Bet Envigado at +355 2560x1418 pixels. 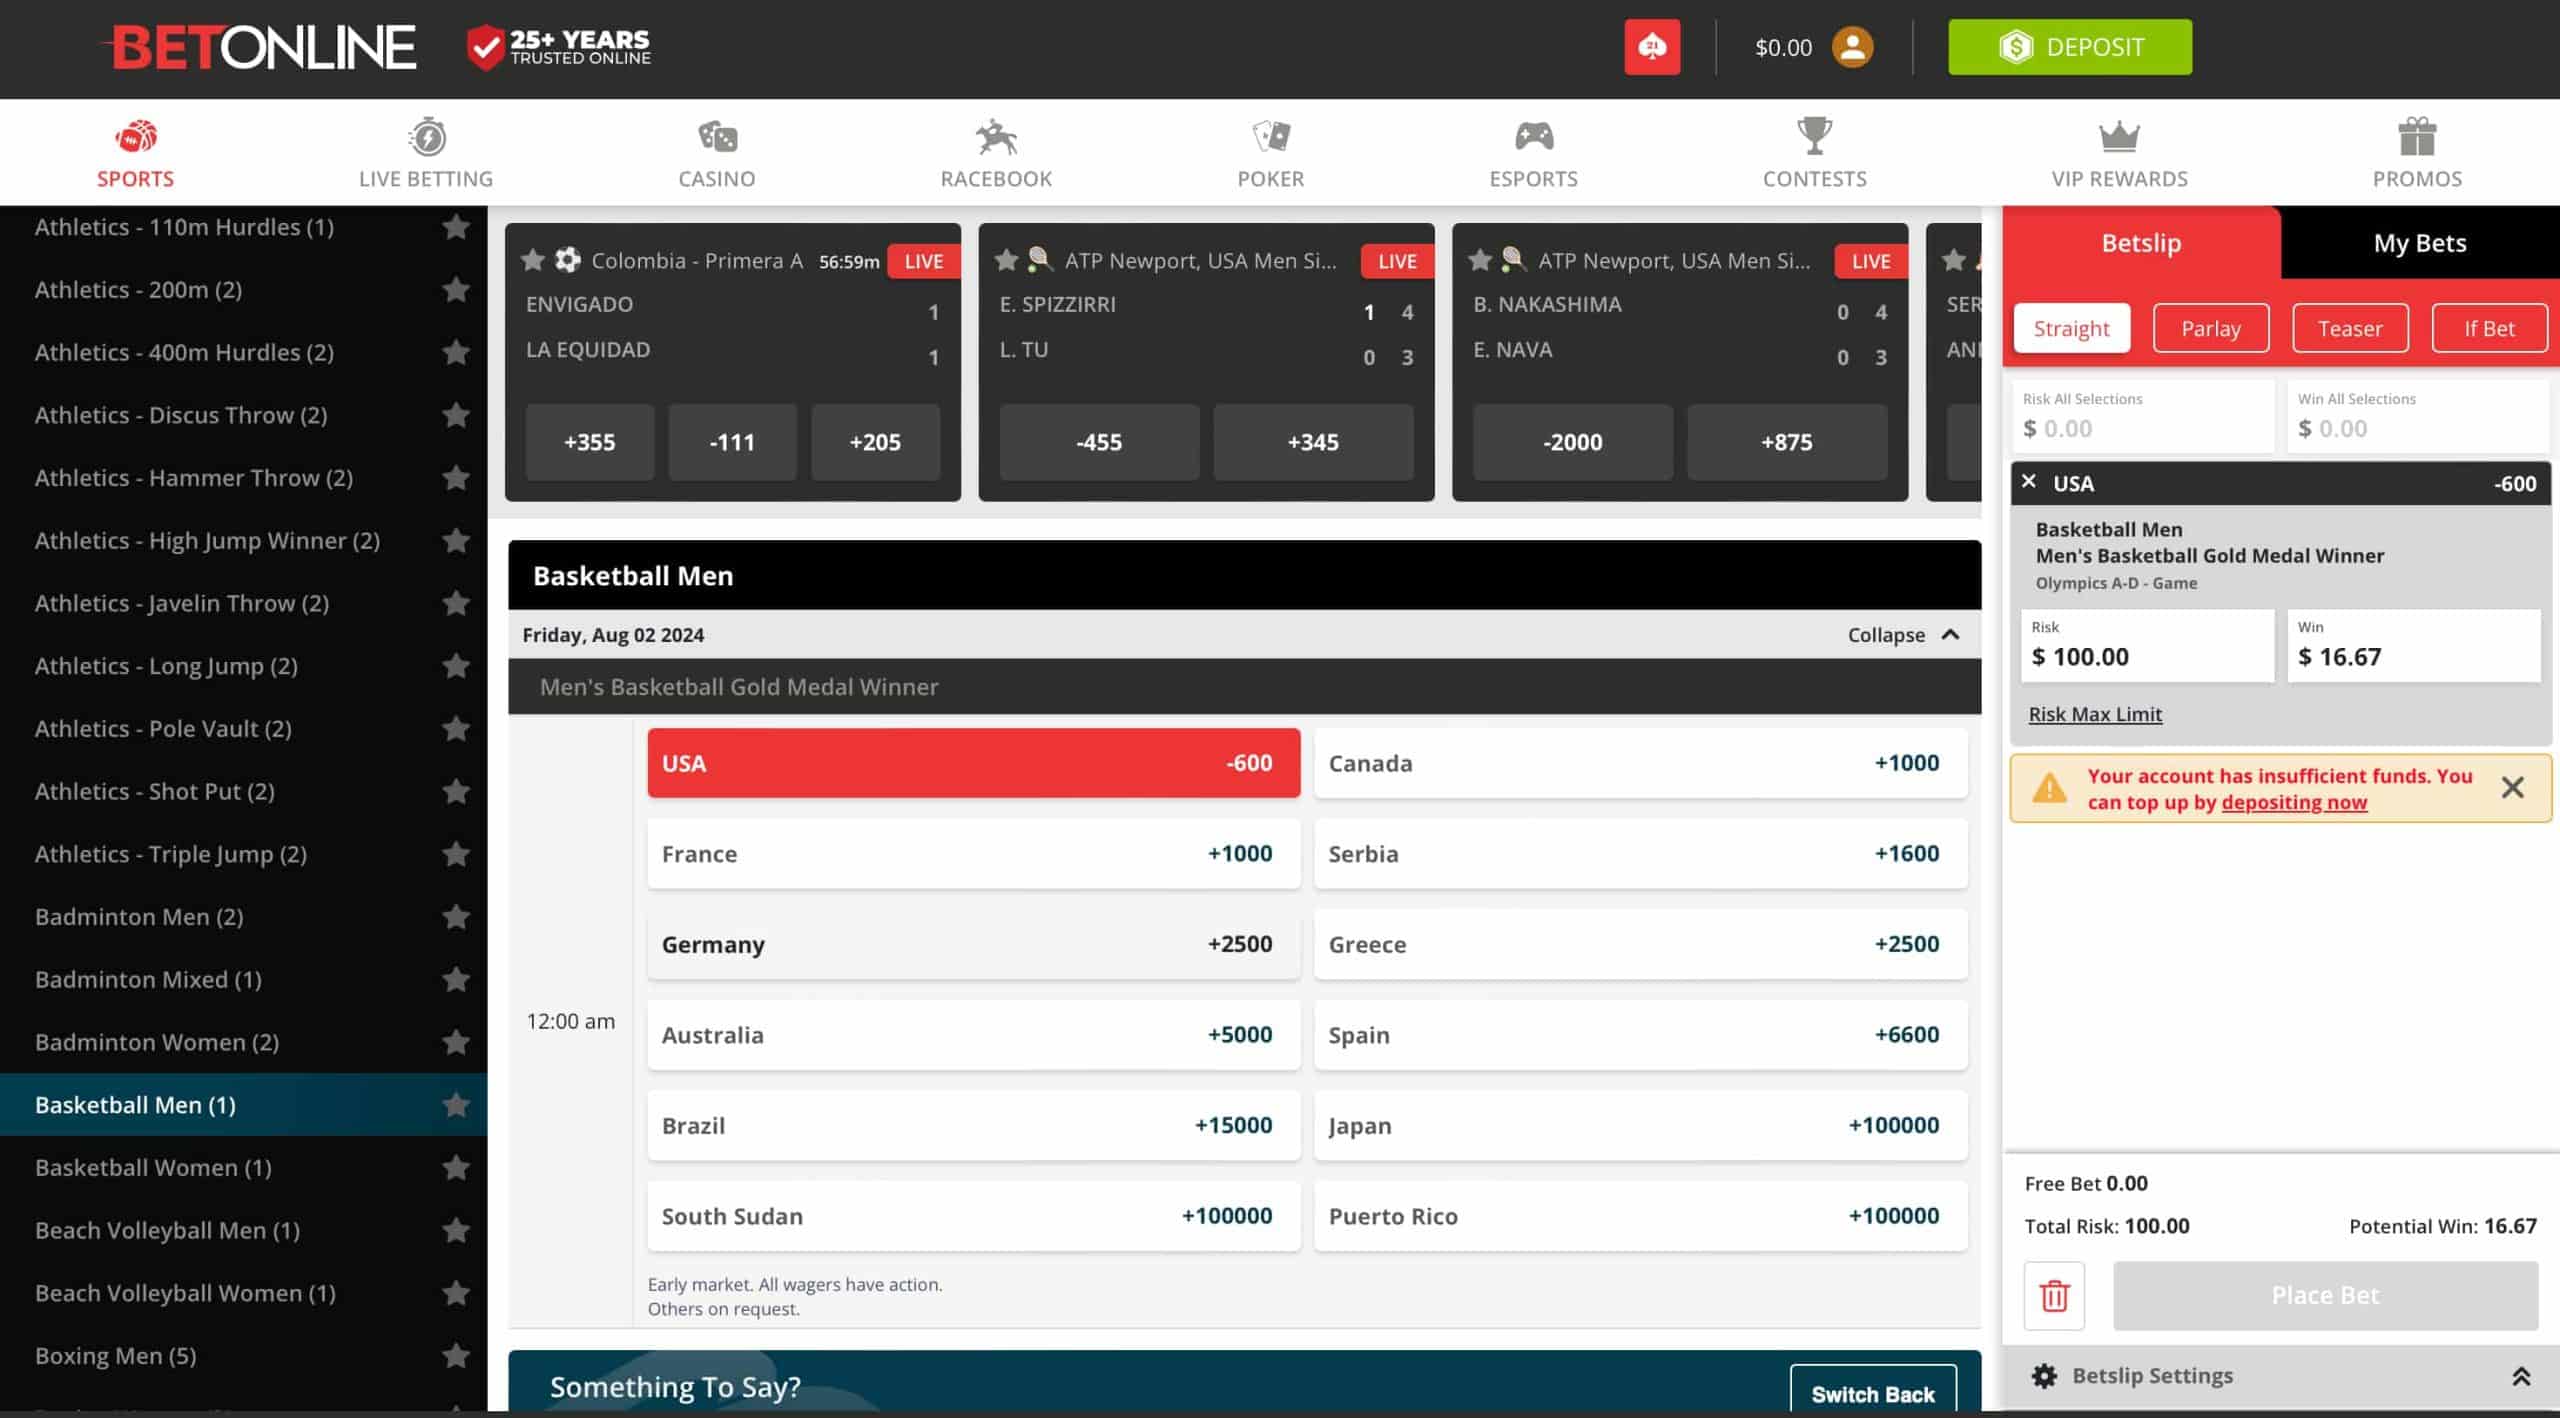click(590, 442)
